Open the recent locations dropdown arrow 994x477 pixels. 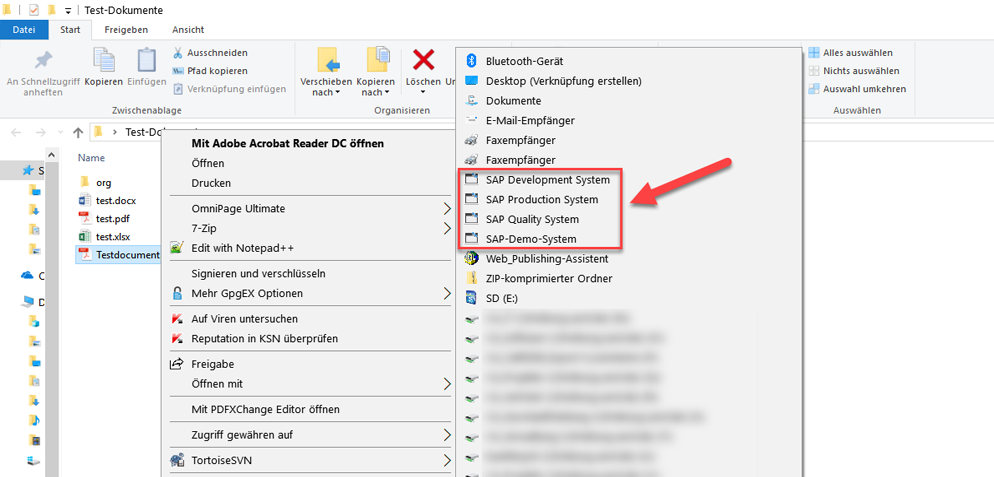pos(60,132)
